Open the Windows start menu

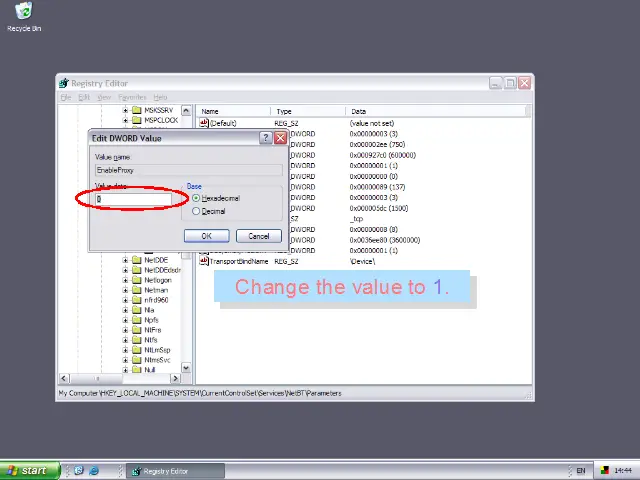click(x=30, y=471)
